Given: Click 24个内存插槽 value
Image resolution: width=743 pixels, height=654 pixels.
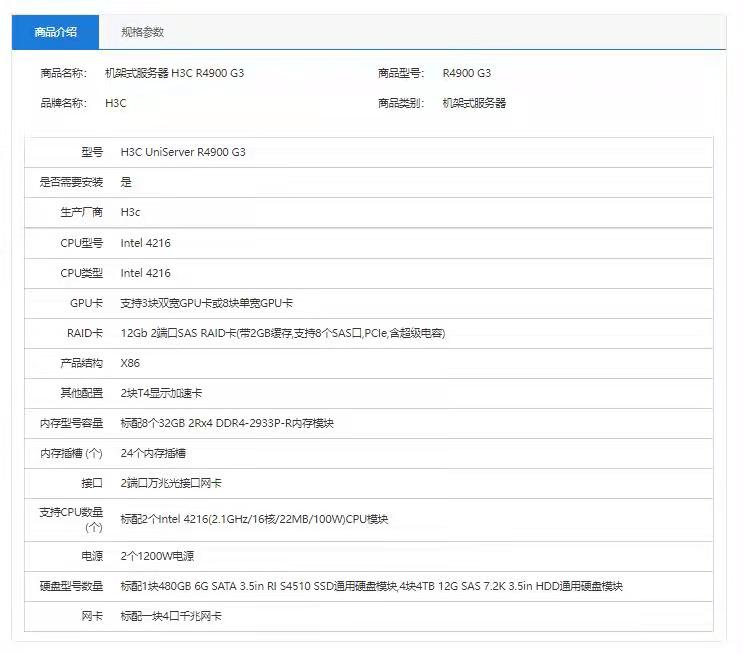Looking at the screenshot, I should [x=153, y=453].
